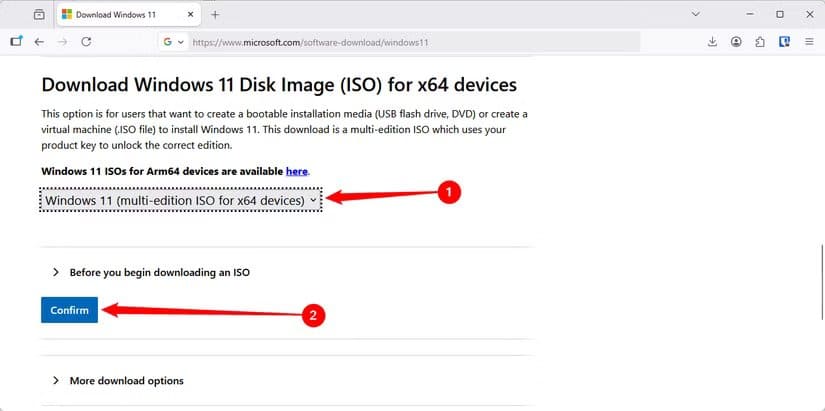The image size is (825, 411).
Task: Click the blue Confirm button
Action: (x=69, y=310)
